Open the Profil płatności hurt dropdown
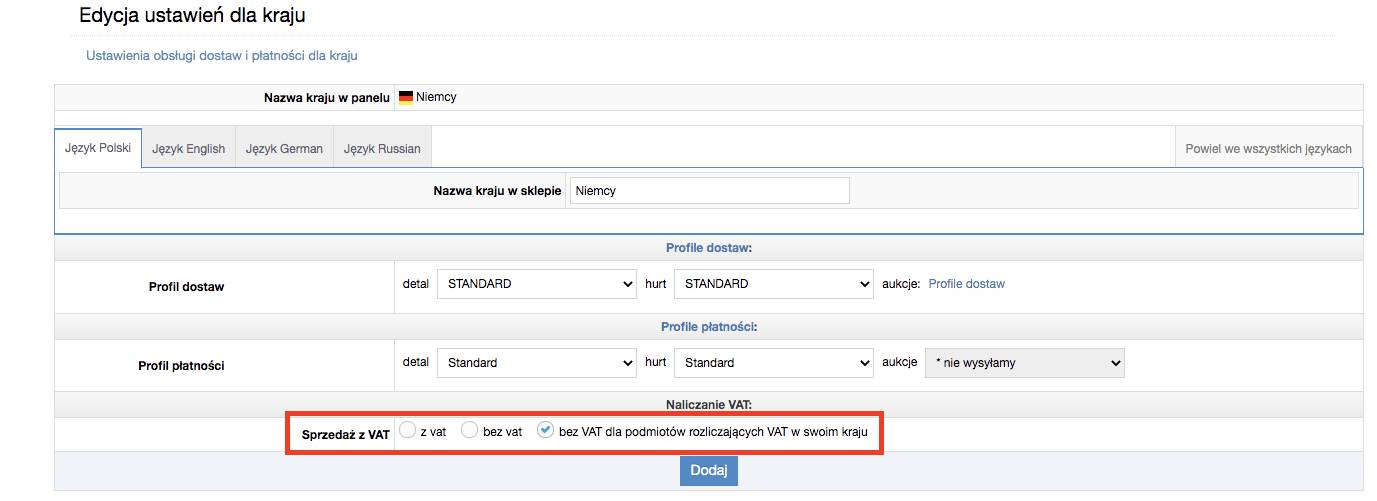The height and width of the screenshot is (501, 1377). point(773,363)
